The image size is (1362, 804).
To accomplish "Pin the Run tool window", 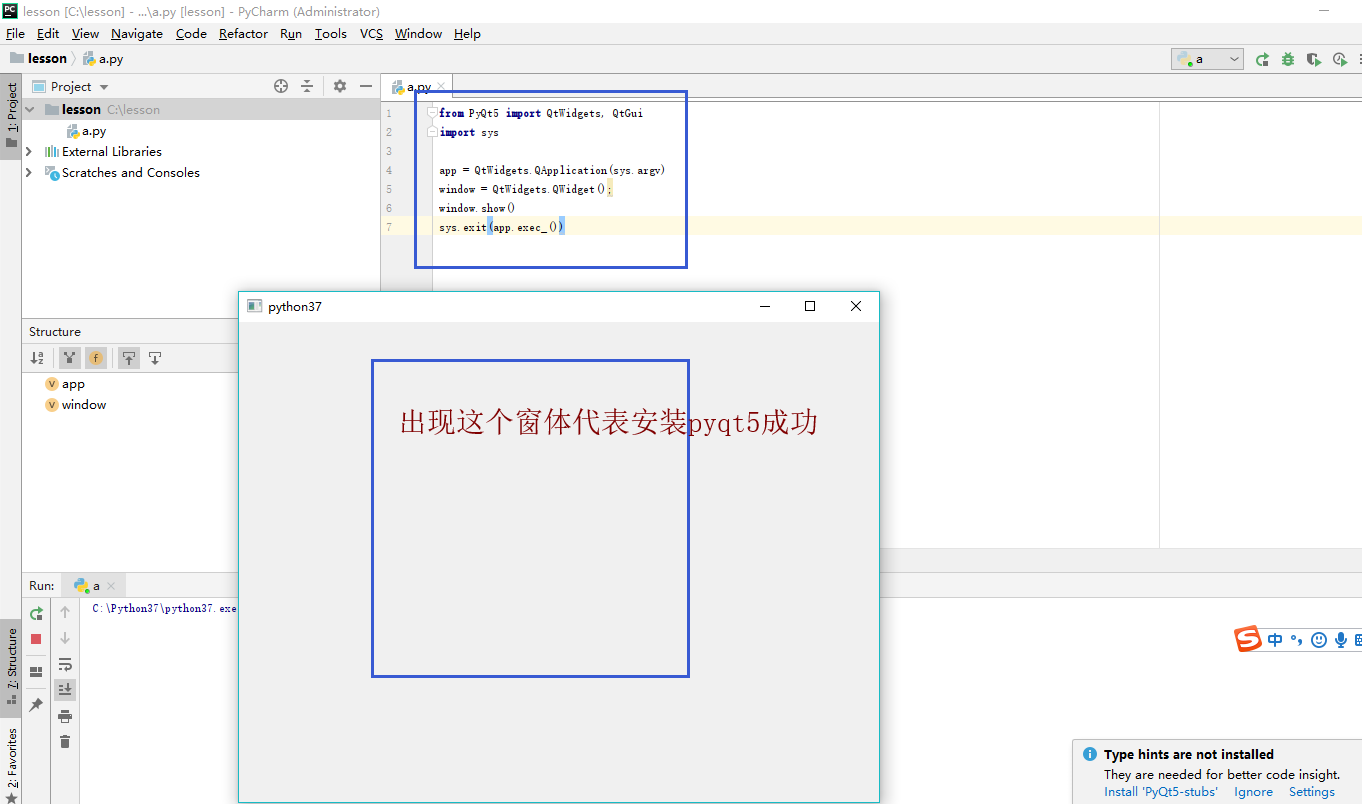I will point(36,704).
